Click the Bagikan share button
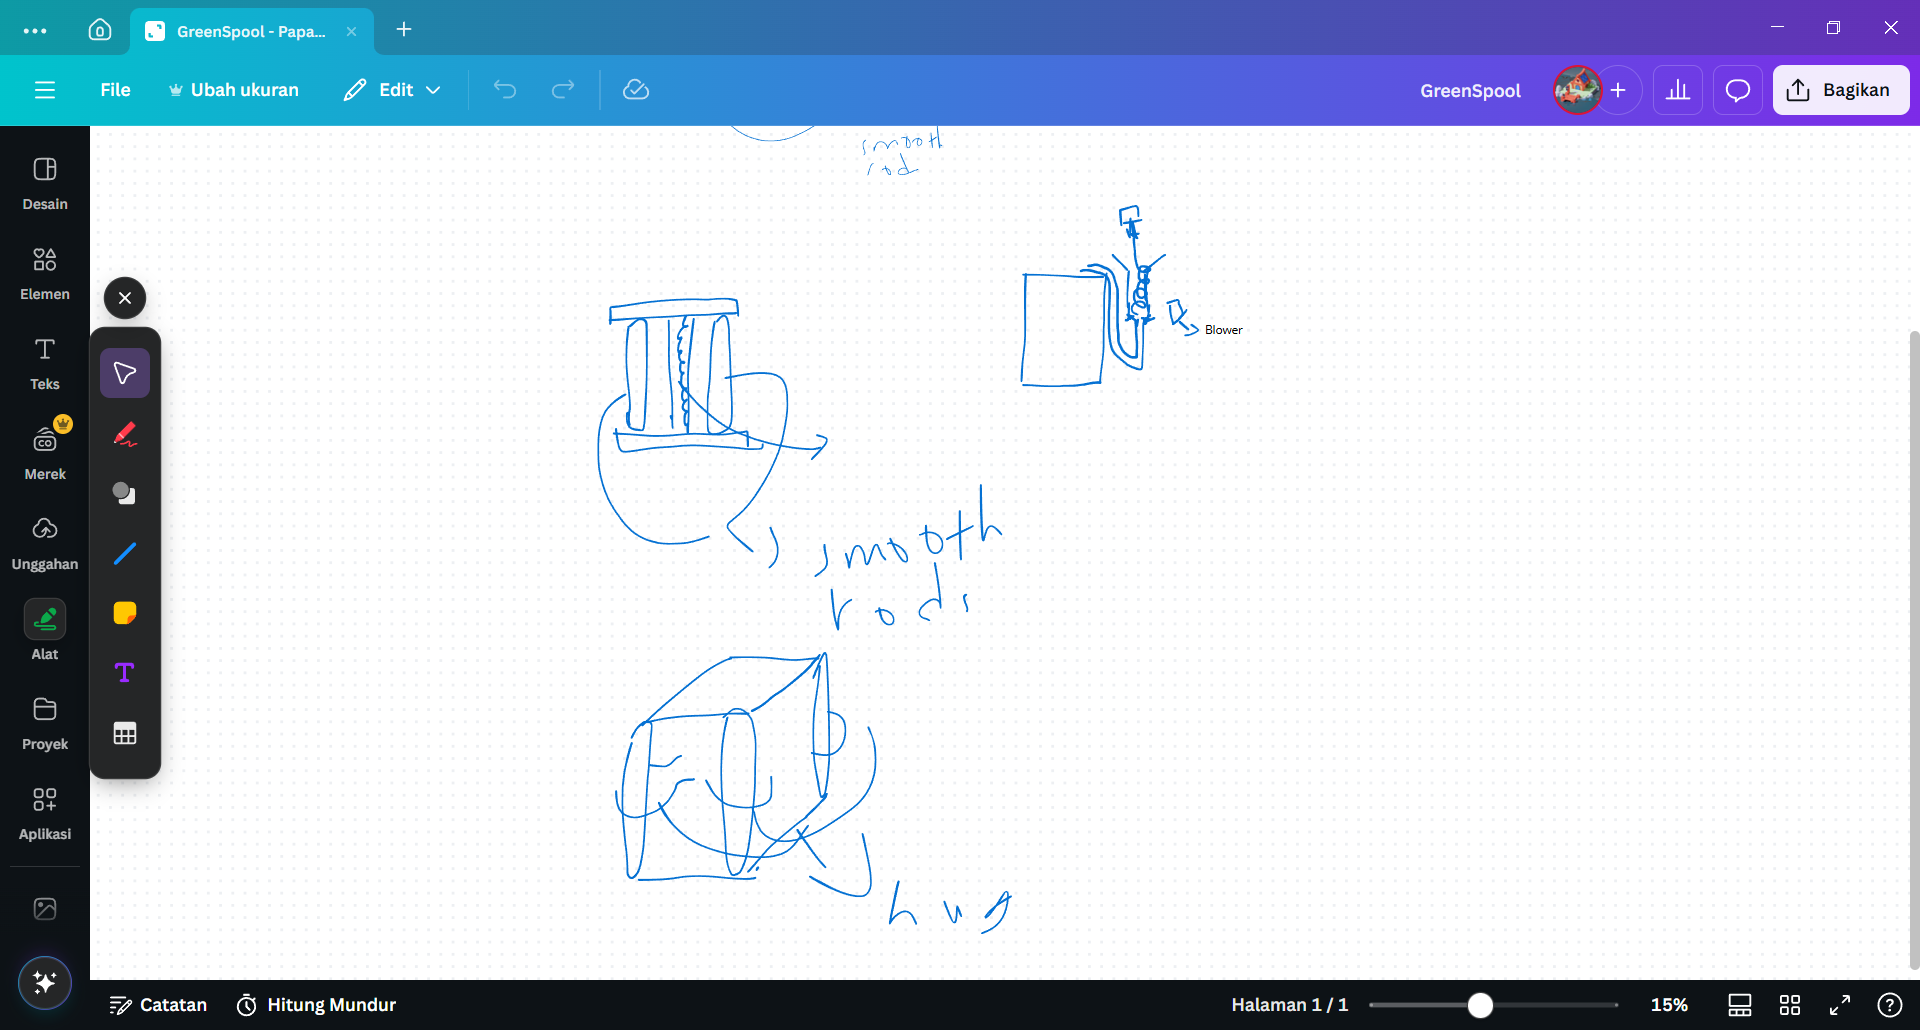The image size is (1920, 1030). tap(1840, 90)
